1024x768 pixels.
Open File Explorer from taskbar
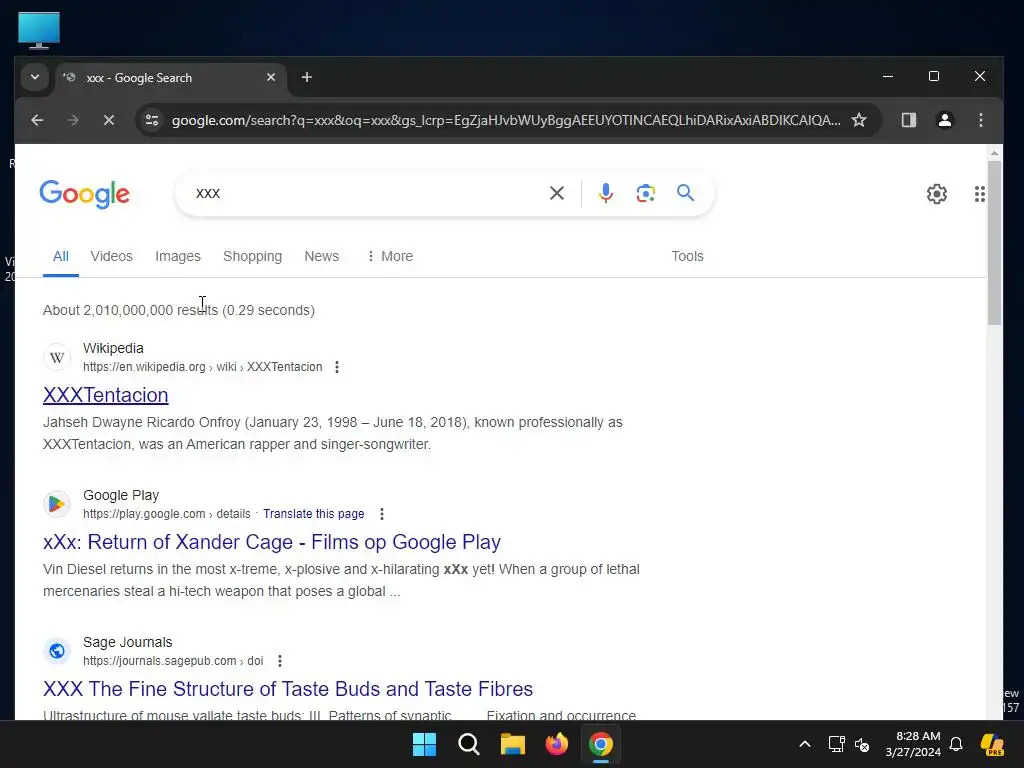pos(513,744)
